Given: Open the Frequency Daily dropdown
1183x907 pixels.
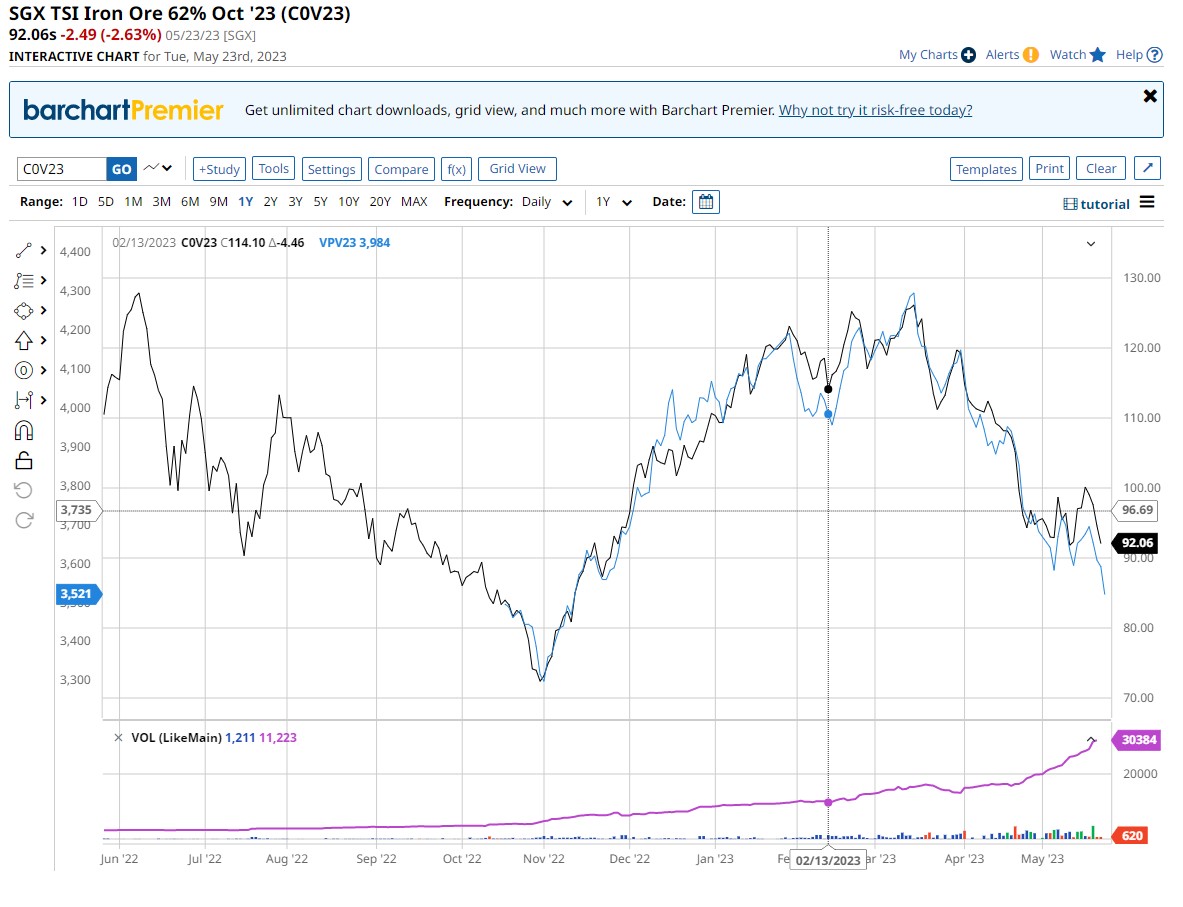Looking at the screenshot, I should click(x=548, y=202).
